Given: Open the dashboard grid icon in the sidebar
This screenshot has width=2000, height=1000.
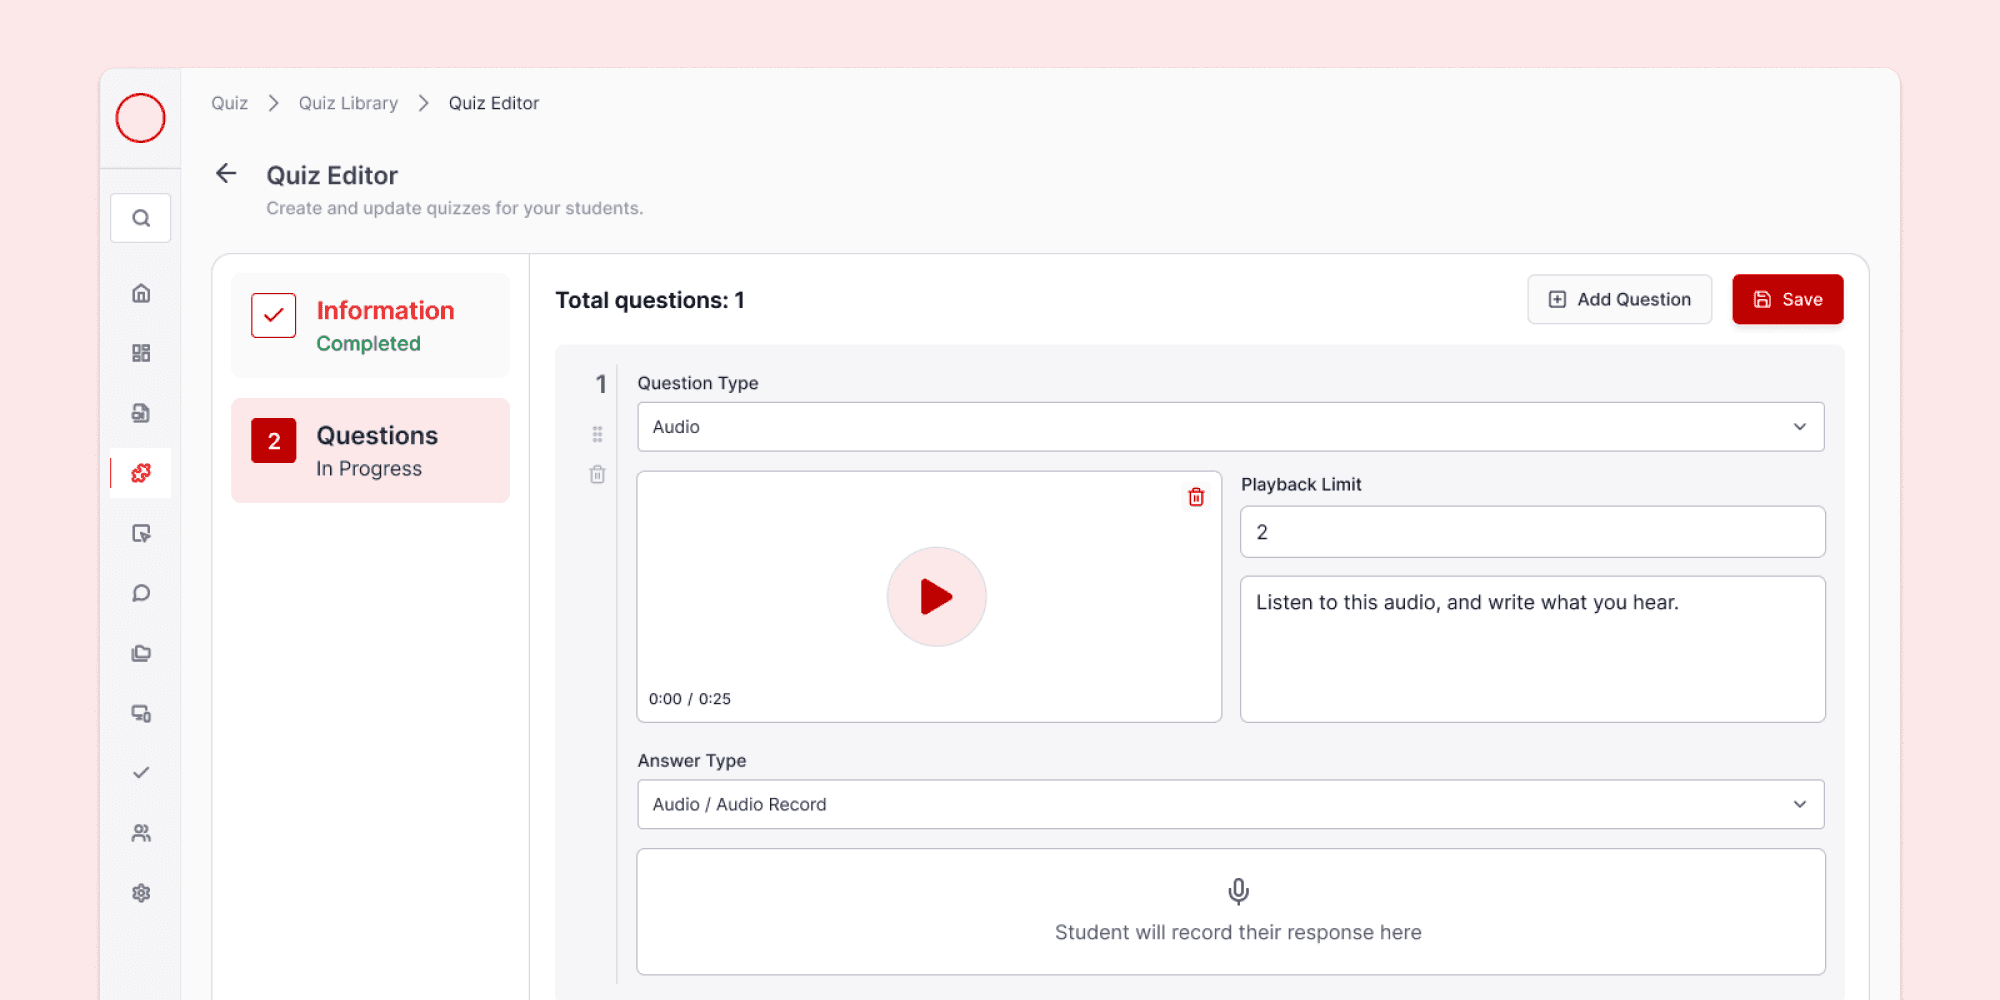Looking at the screenshot, I should [x=141, y=353].
